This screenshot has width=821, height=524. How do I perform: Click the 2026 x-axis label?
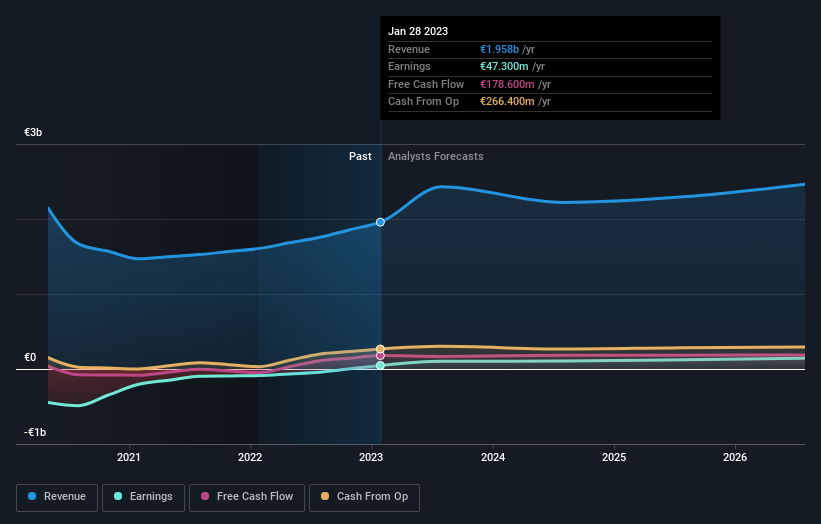click(735, 457)
